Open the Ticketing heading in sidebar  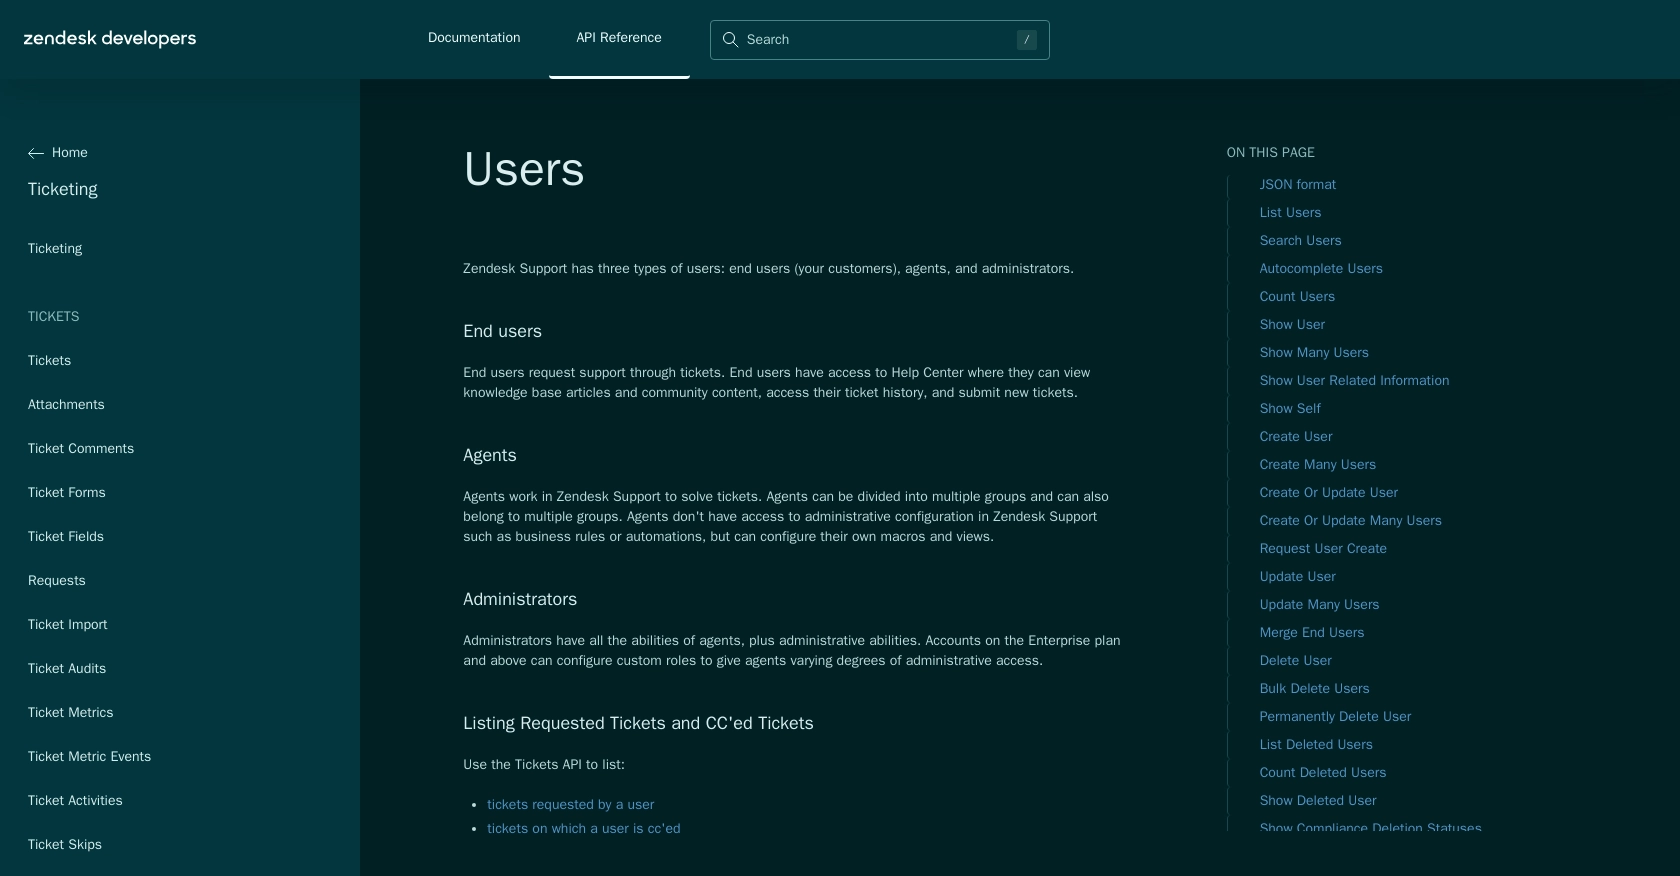click(x=63, y=189)
